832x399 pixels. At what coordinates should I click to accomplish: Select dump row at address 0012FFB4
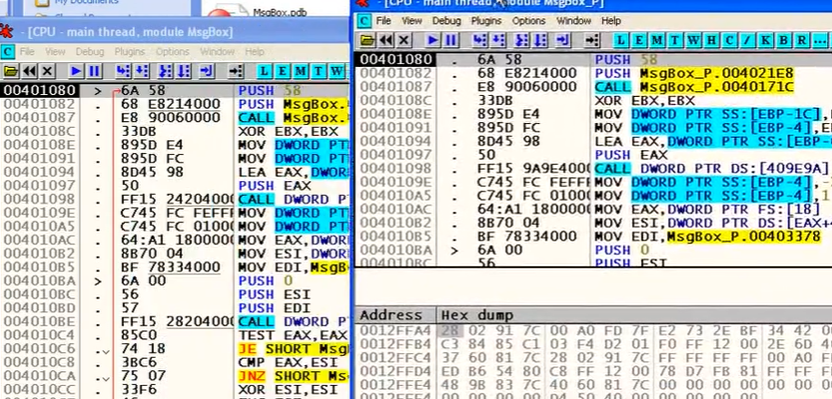(x=593, y=344)
